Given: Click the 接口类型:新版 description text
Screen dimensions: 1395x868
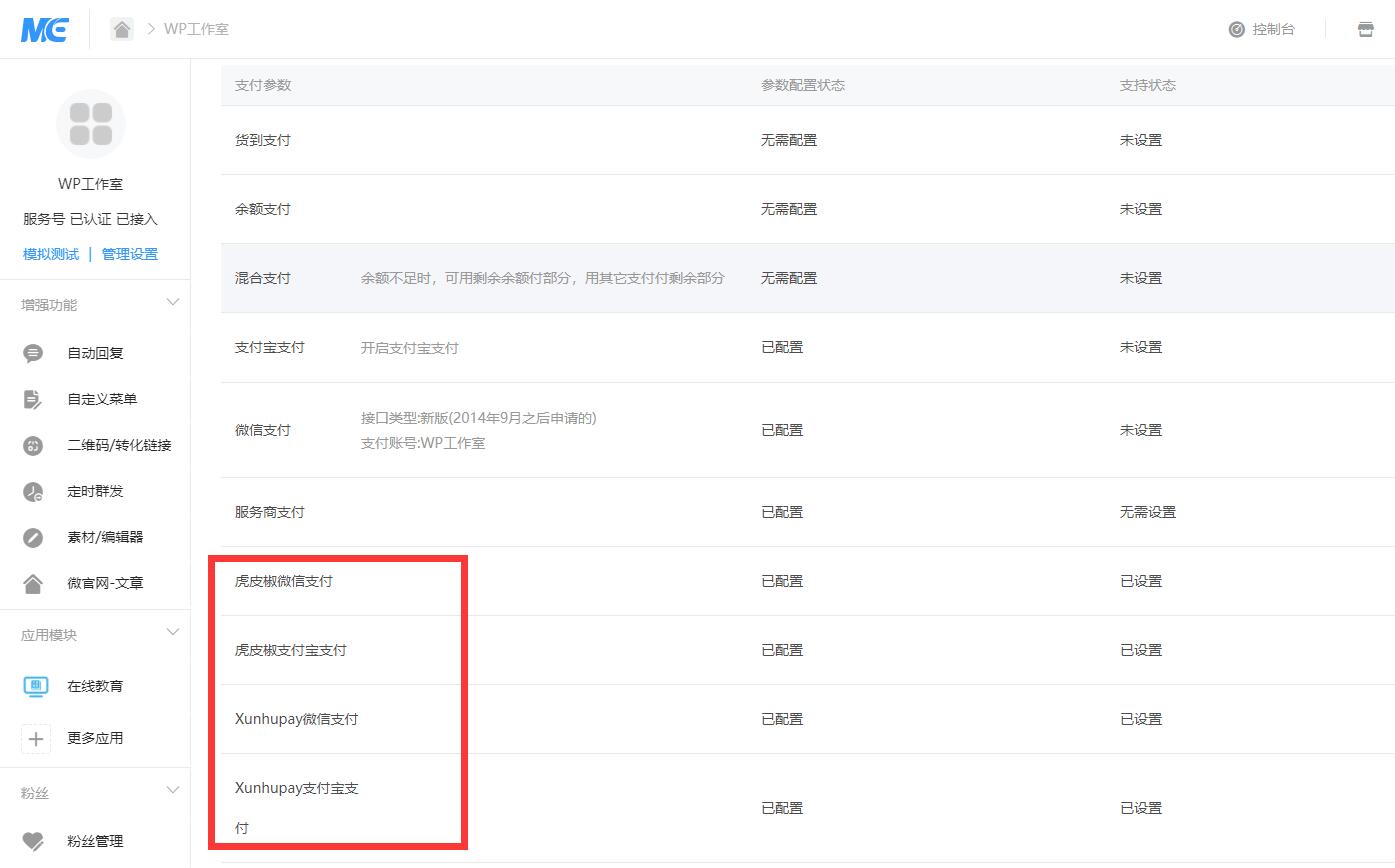Looking at the screenshot, I should [479, 418].
